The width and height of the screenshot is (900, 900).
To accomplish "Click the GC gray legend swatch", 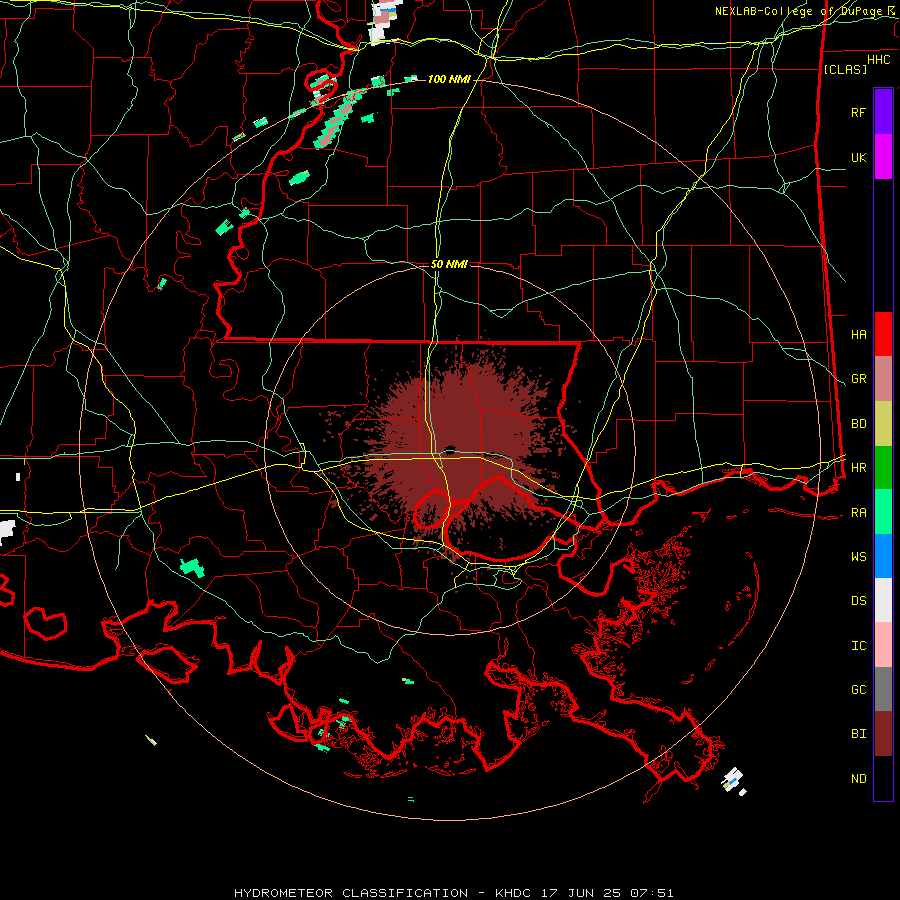I will tap(883, 689).
